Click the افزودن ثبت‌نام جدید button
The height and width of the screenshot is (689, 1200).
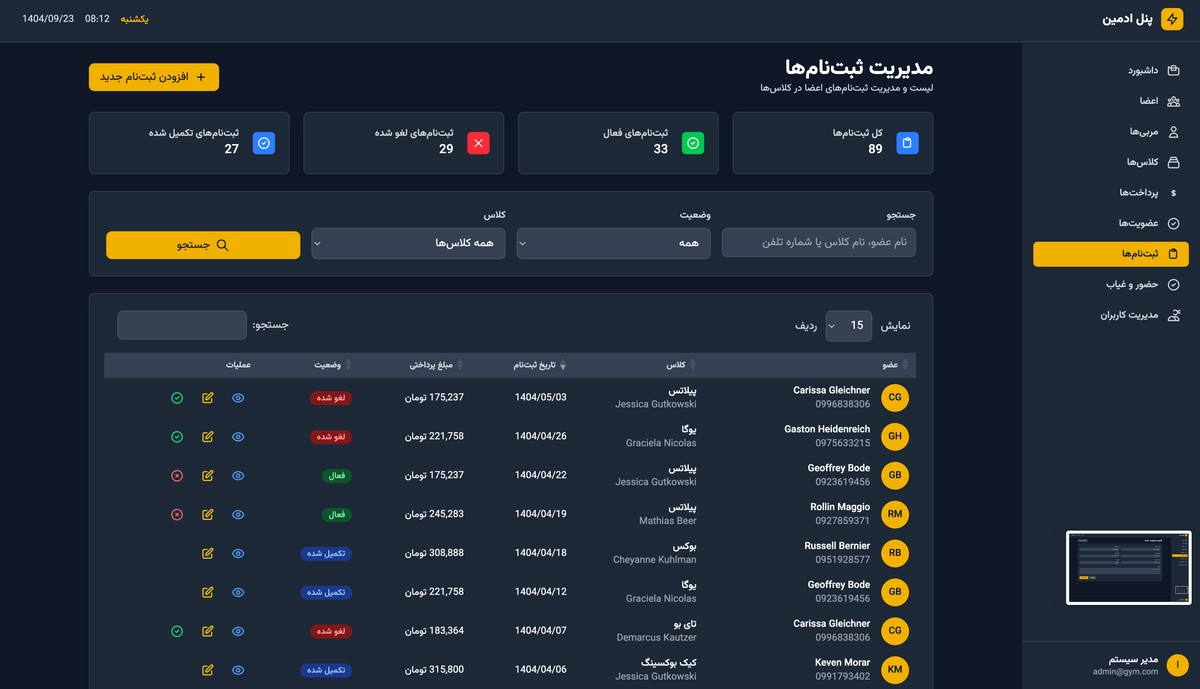pos(153,76)
